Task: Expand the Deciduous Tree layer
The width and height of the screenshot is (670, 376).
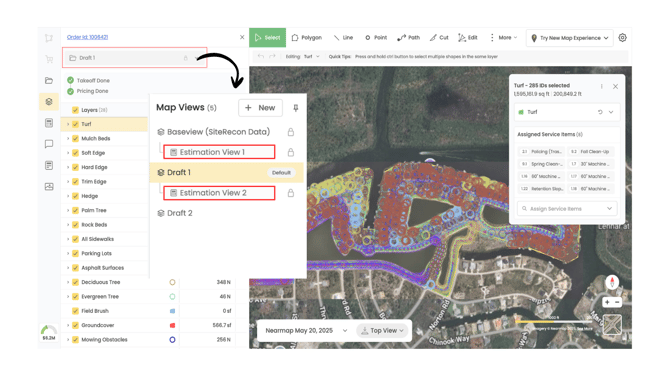Action: tap(68, 282)
